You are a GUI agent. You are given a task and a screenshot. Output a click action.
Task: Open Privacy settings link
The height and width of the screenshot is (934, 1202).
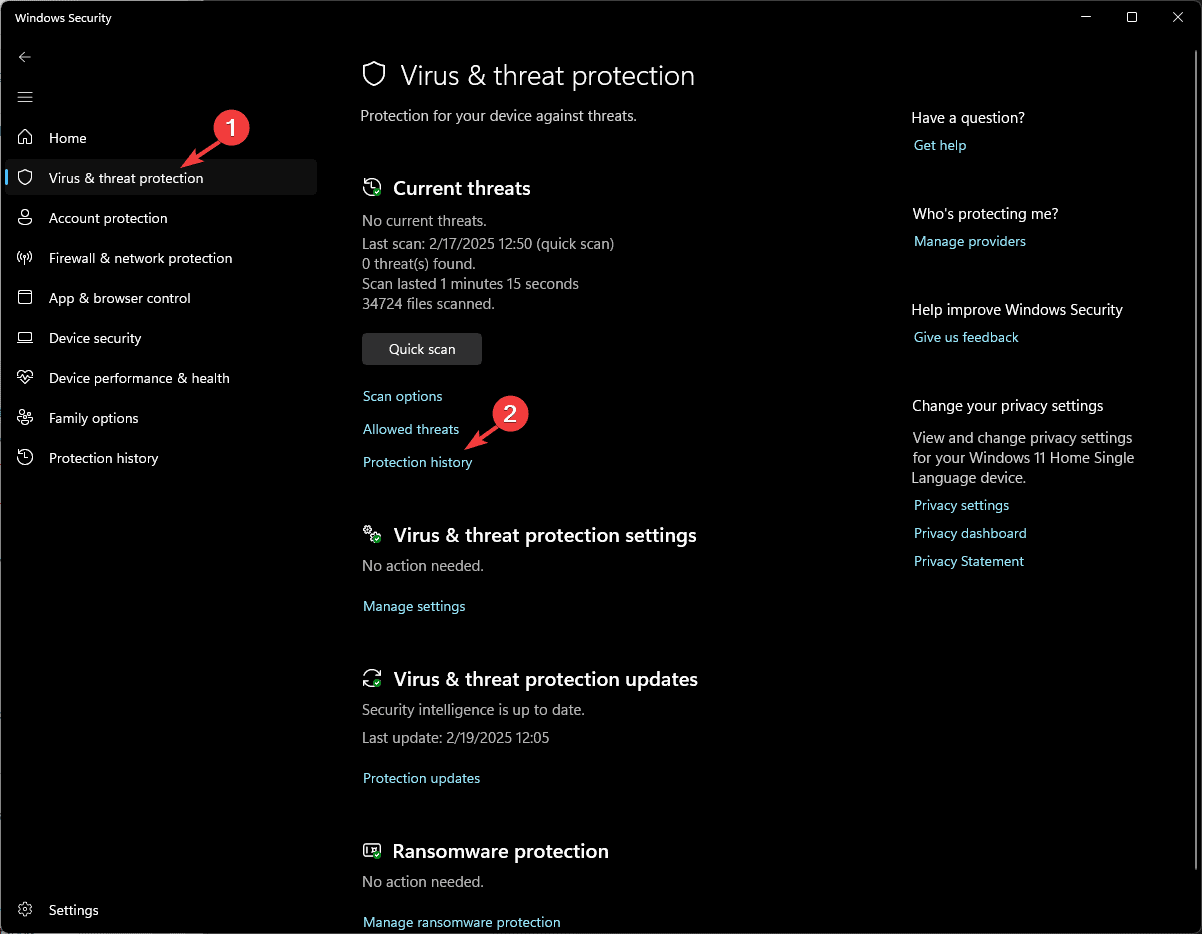pyautogui.click(x=961, y=505)
